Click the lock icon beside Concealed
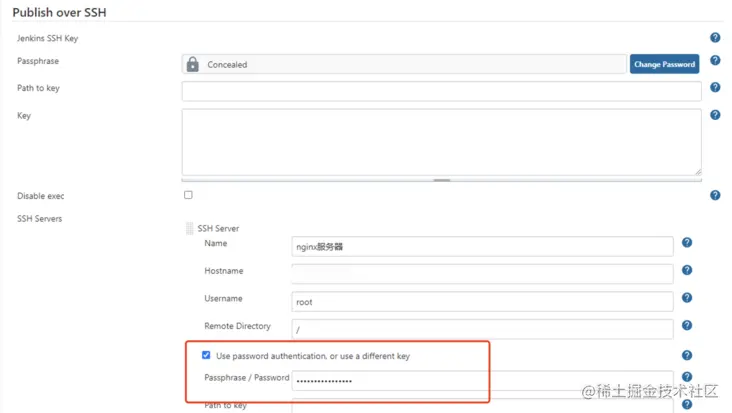This screenshot has height=413, width=732. pos(192,64)
